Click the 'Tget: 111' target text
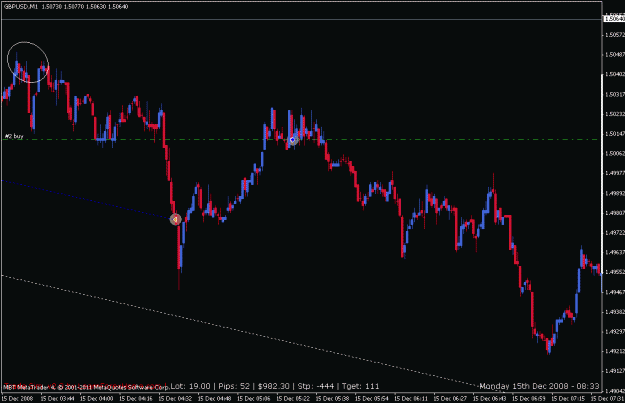The image size is (625, 403). 361,386
